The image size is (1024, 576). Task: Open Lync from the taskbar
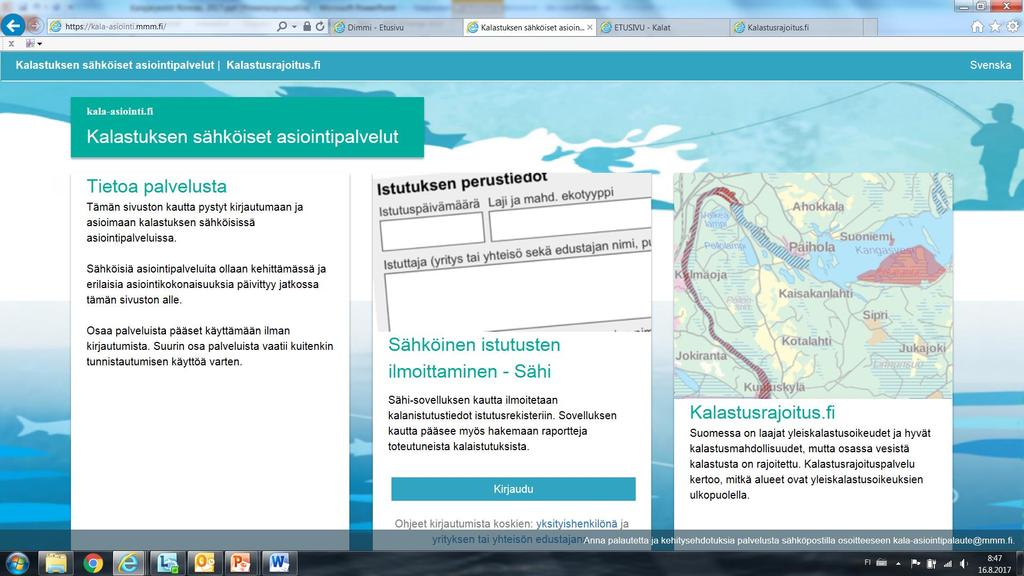pyautogui.click(x=167, y=563)
